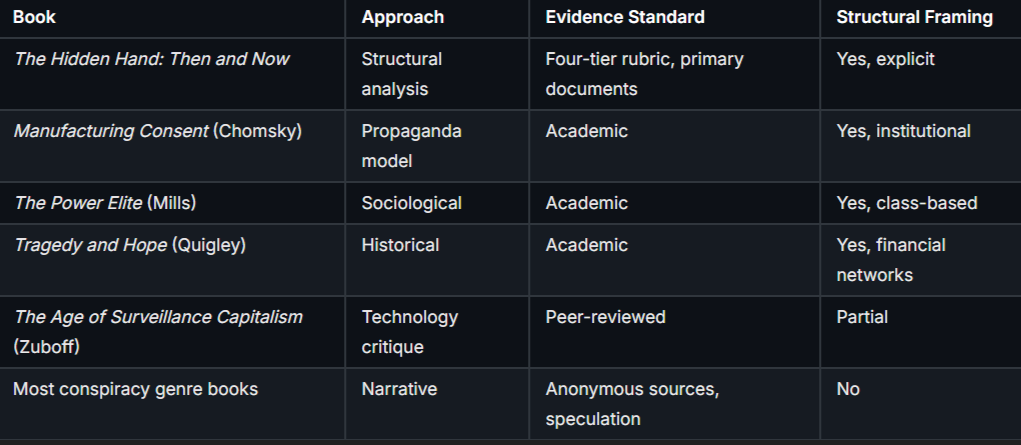Click the "Peer-reviewed" evidence standard cell
The height and width of the screenshot is (445, 1021).
605,317
